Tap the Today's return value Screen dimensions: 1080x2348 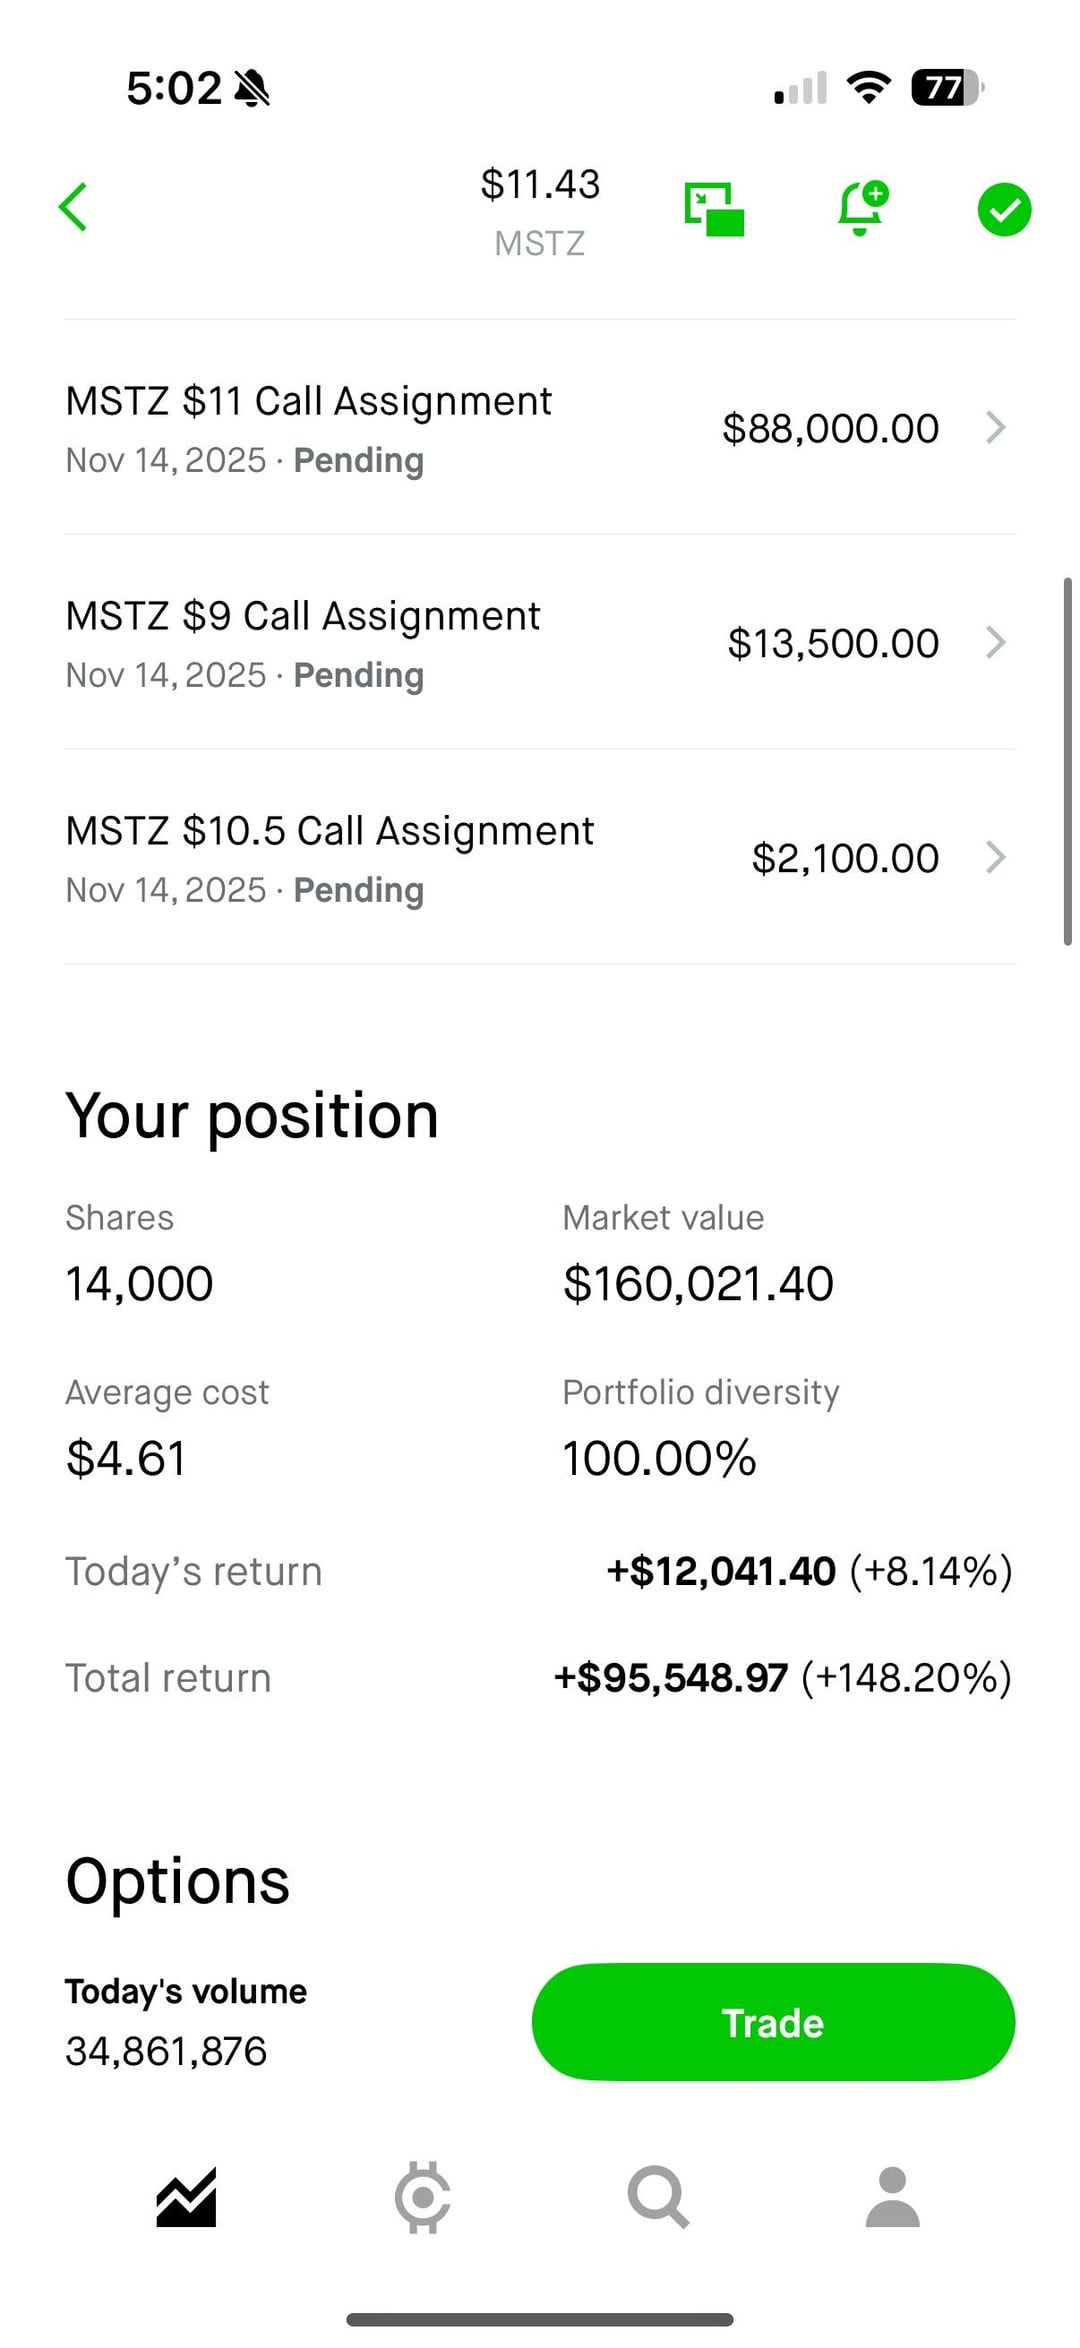[809, 1572]
